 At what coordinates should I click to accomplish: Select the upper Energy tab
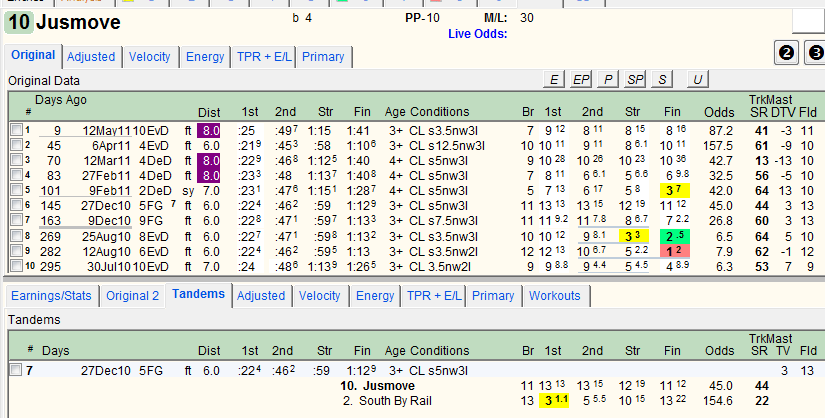pos(205,57)
